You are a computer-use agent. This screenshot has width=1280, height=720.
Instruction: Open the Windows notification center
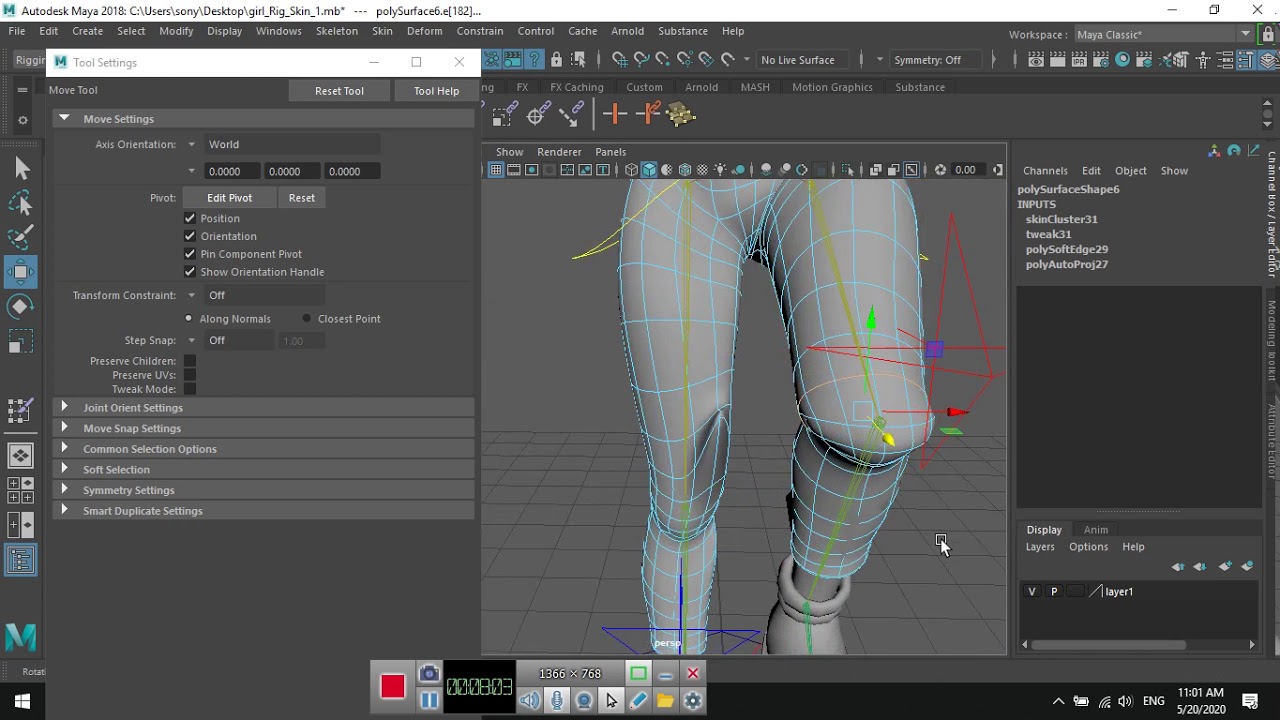coord(1249,701)
